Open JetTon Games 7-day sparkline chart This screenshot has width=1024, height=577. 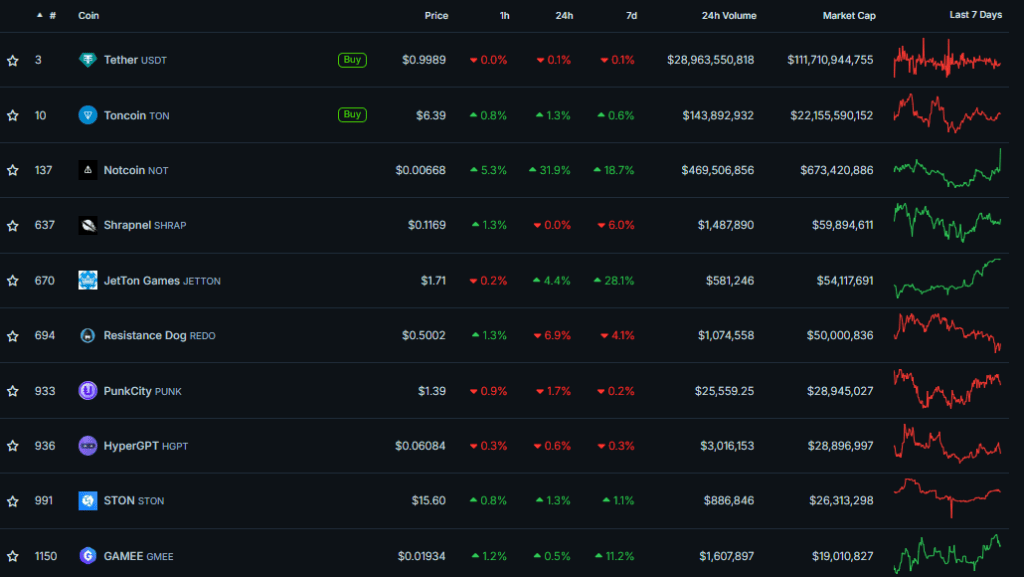pos(947,279)
